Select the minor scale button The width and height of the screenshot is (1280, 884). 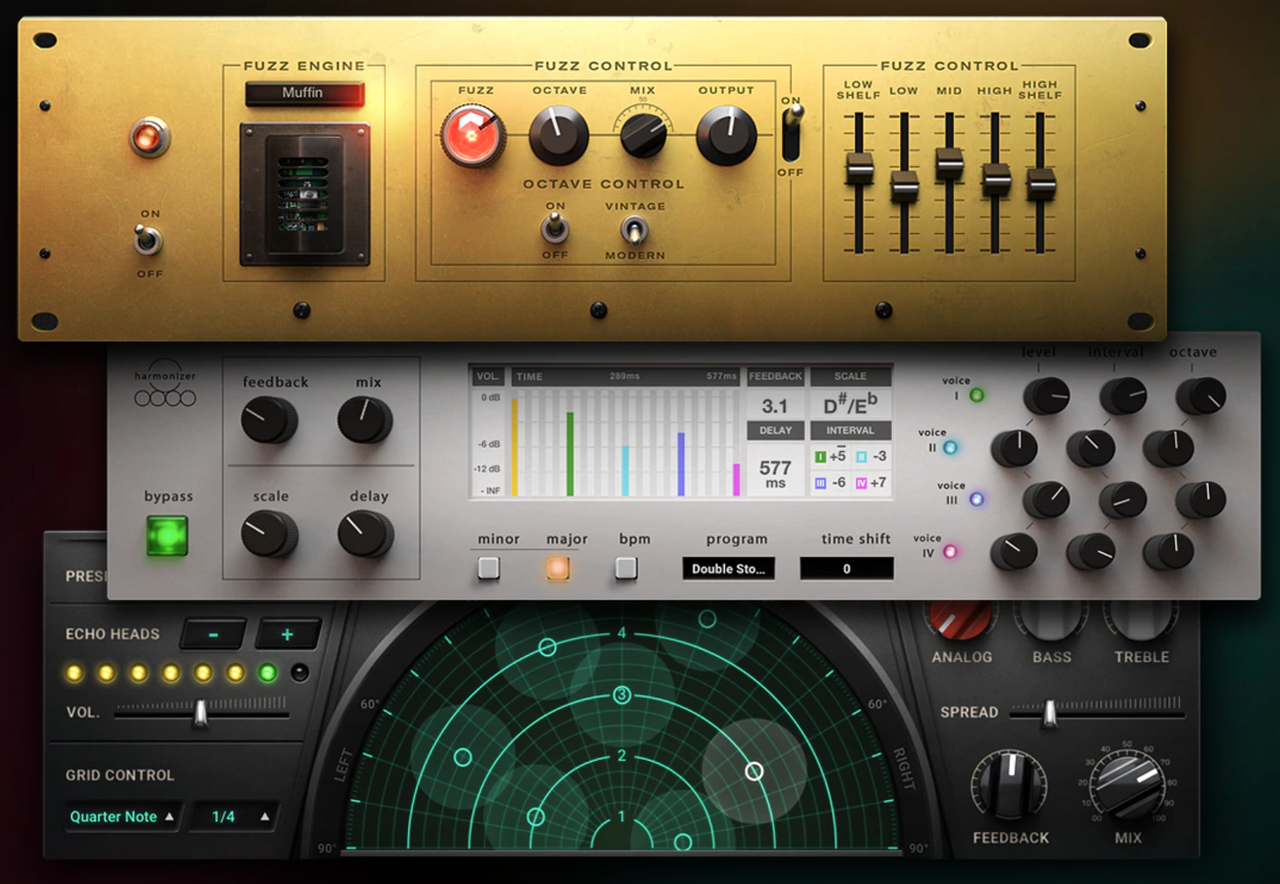(488, 568)
